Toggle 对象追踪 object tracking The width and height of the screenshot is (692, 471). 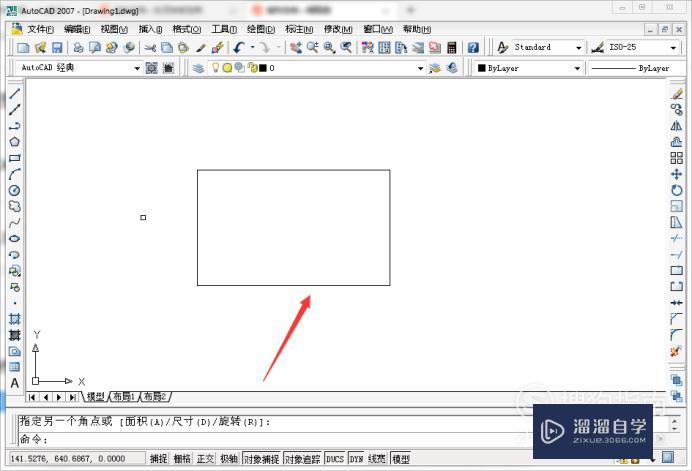tap(302, 459)
